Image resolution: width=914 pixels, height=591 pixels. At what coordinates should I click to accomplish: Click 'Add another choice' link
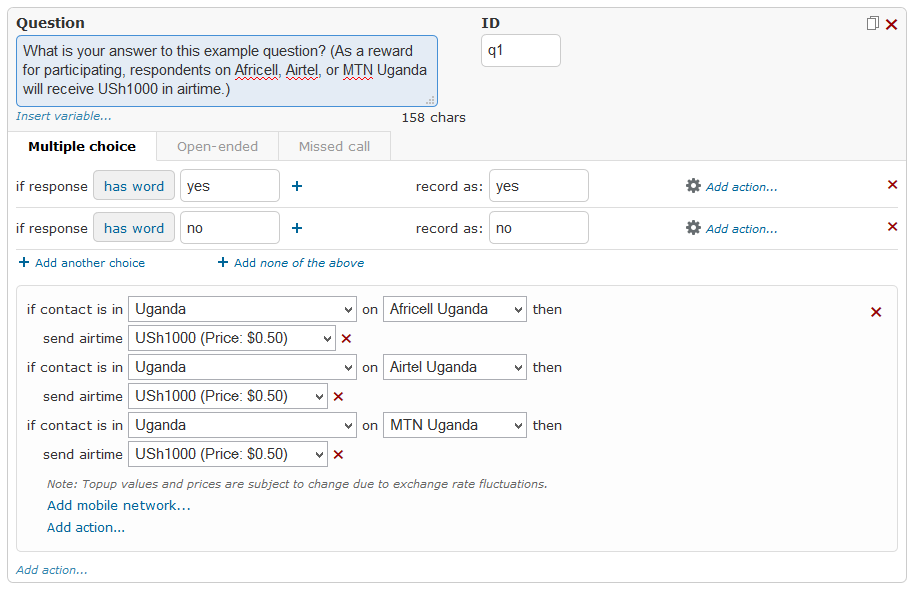(82, 263)
